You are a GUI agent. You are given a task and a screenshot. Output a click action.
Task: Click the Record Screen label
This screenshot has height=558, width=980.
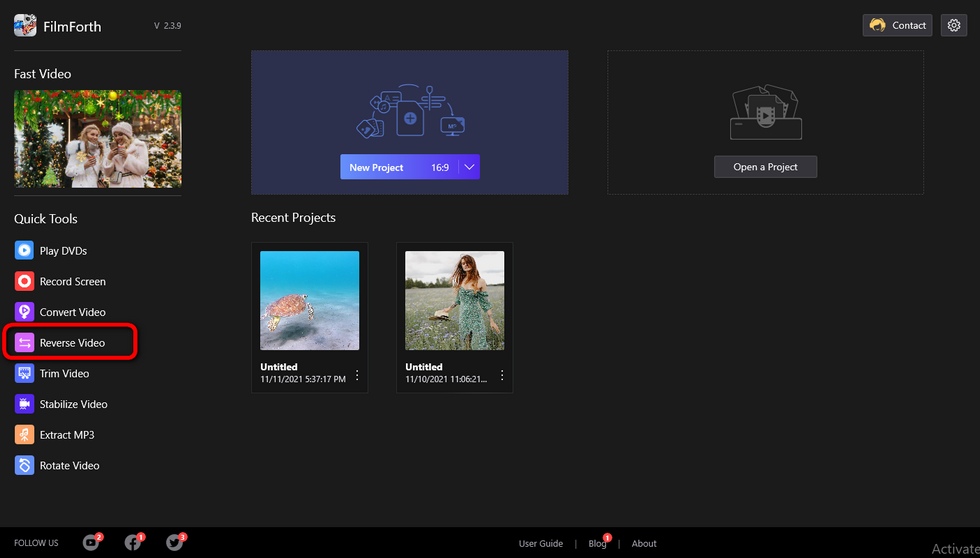[72, 281]
